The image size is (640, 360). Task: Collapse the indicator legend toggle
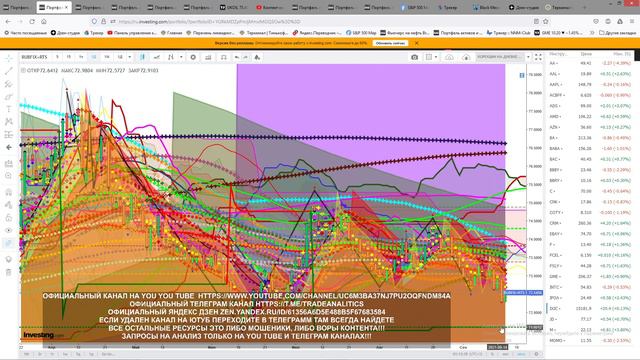tap(23, 71)
